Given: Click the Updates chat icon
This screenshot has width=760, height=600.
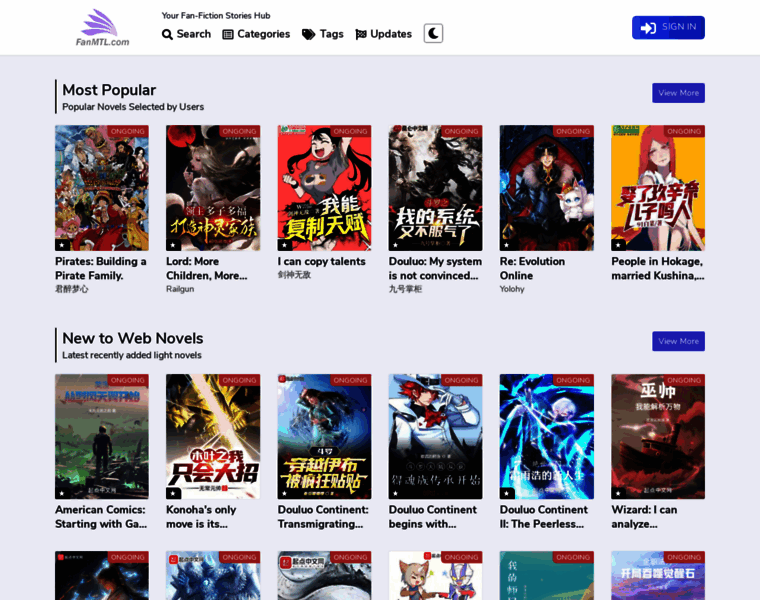Looking at the screenshot, I should pos(361,34).
